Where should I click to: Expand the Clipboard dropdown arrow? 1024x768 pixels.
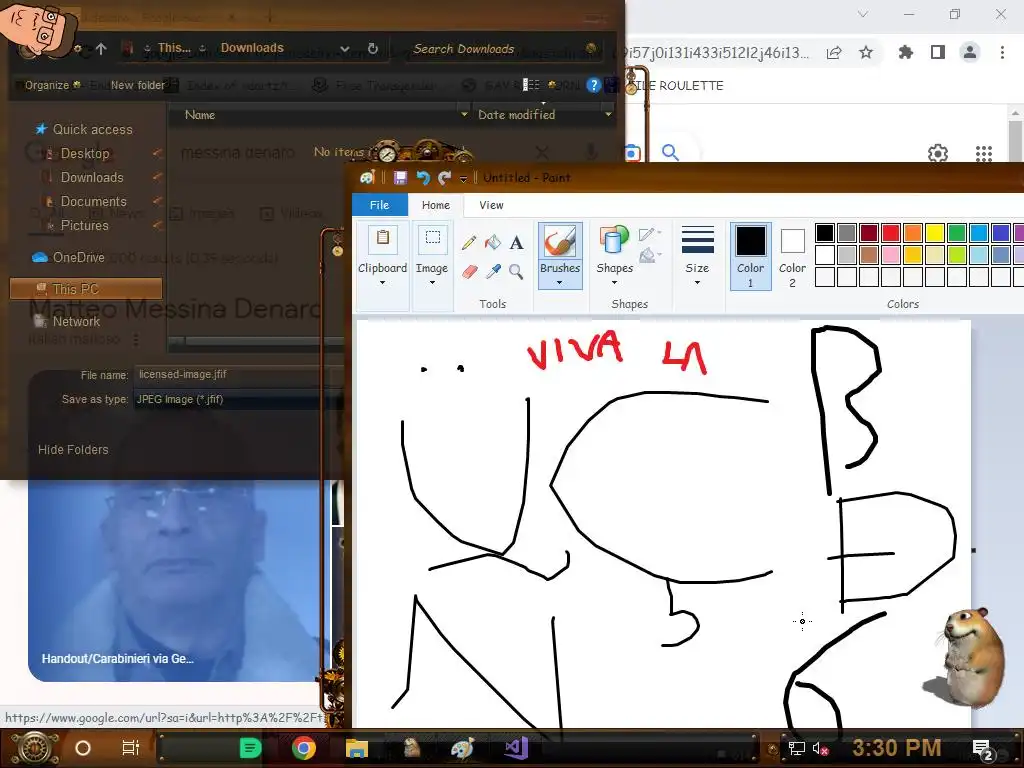pyautogui.click(x=383, y=283)
